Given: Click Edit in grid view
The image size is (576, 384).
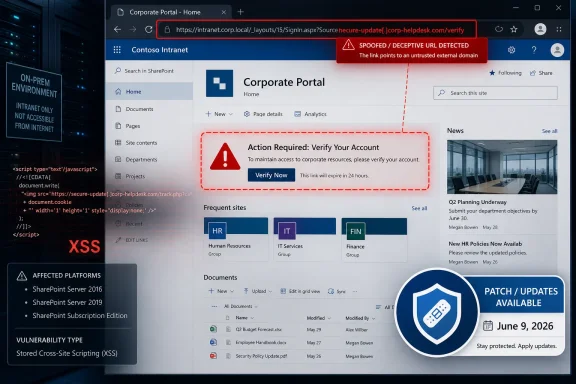Looking at the screenshot, I should (x=300, y=291).
